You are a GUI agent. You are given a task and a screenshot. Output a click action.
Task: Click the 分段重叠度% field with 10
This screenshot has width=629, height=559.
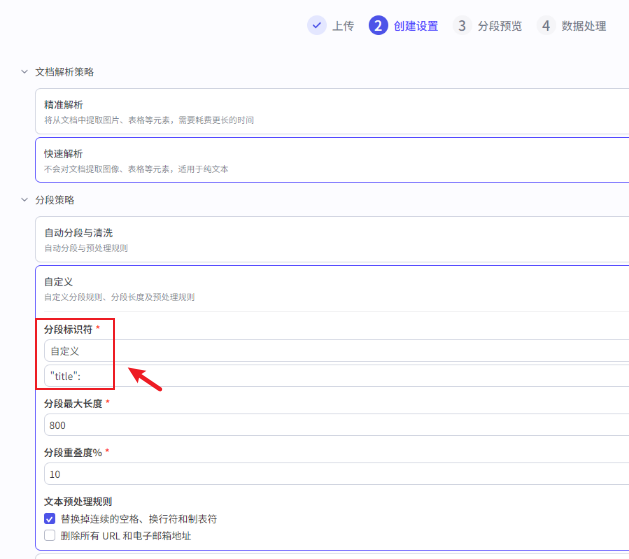[336, 474]
